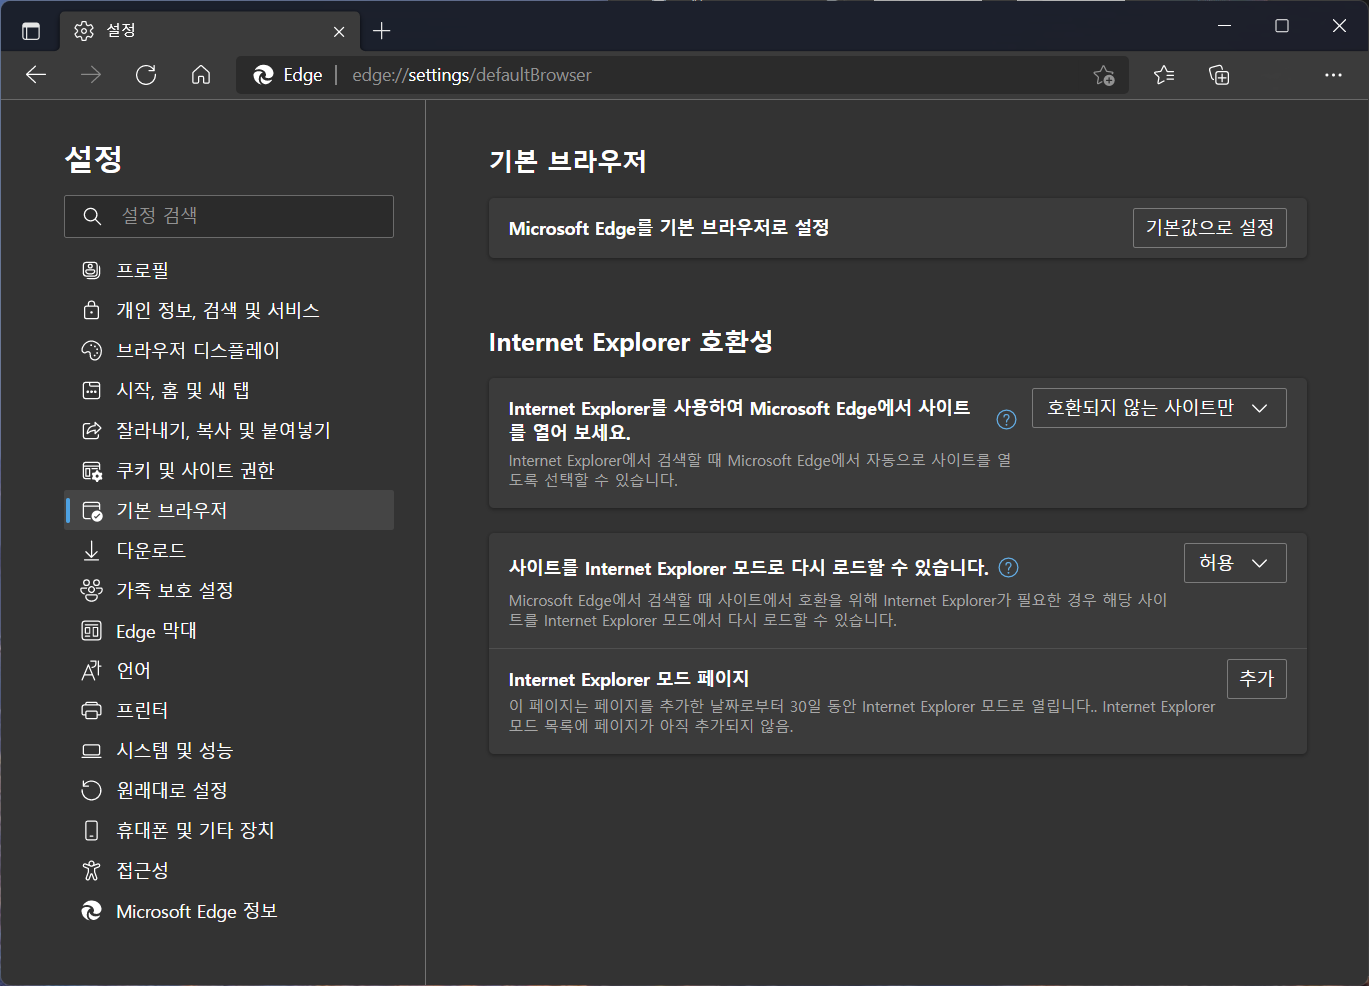Click the address bar URL text
Viewport: 1369px width, 986px height.
tap(472, 75)
